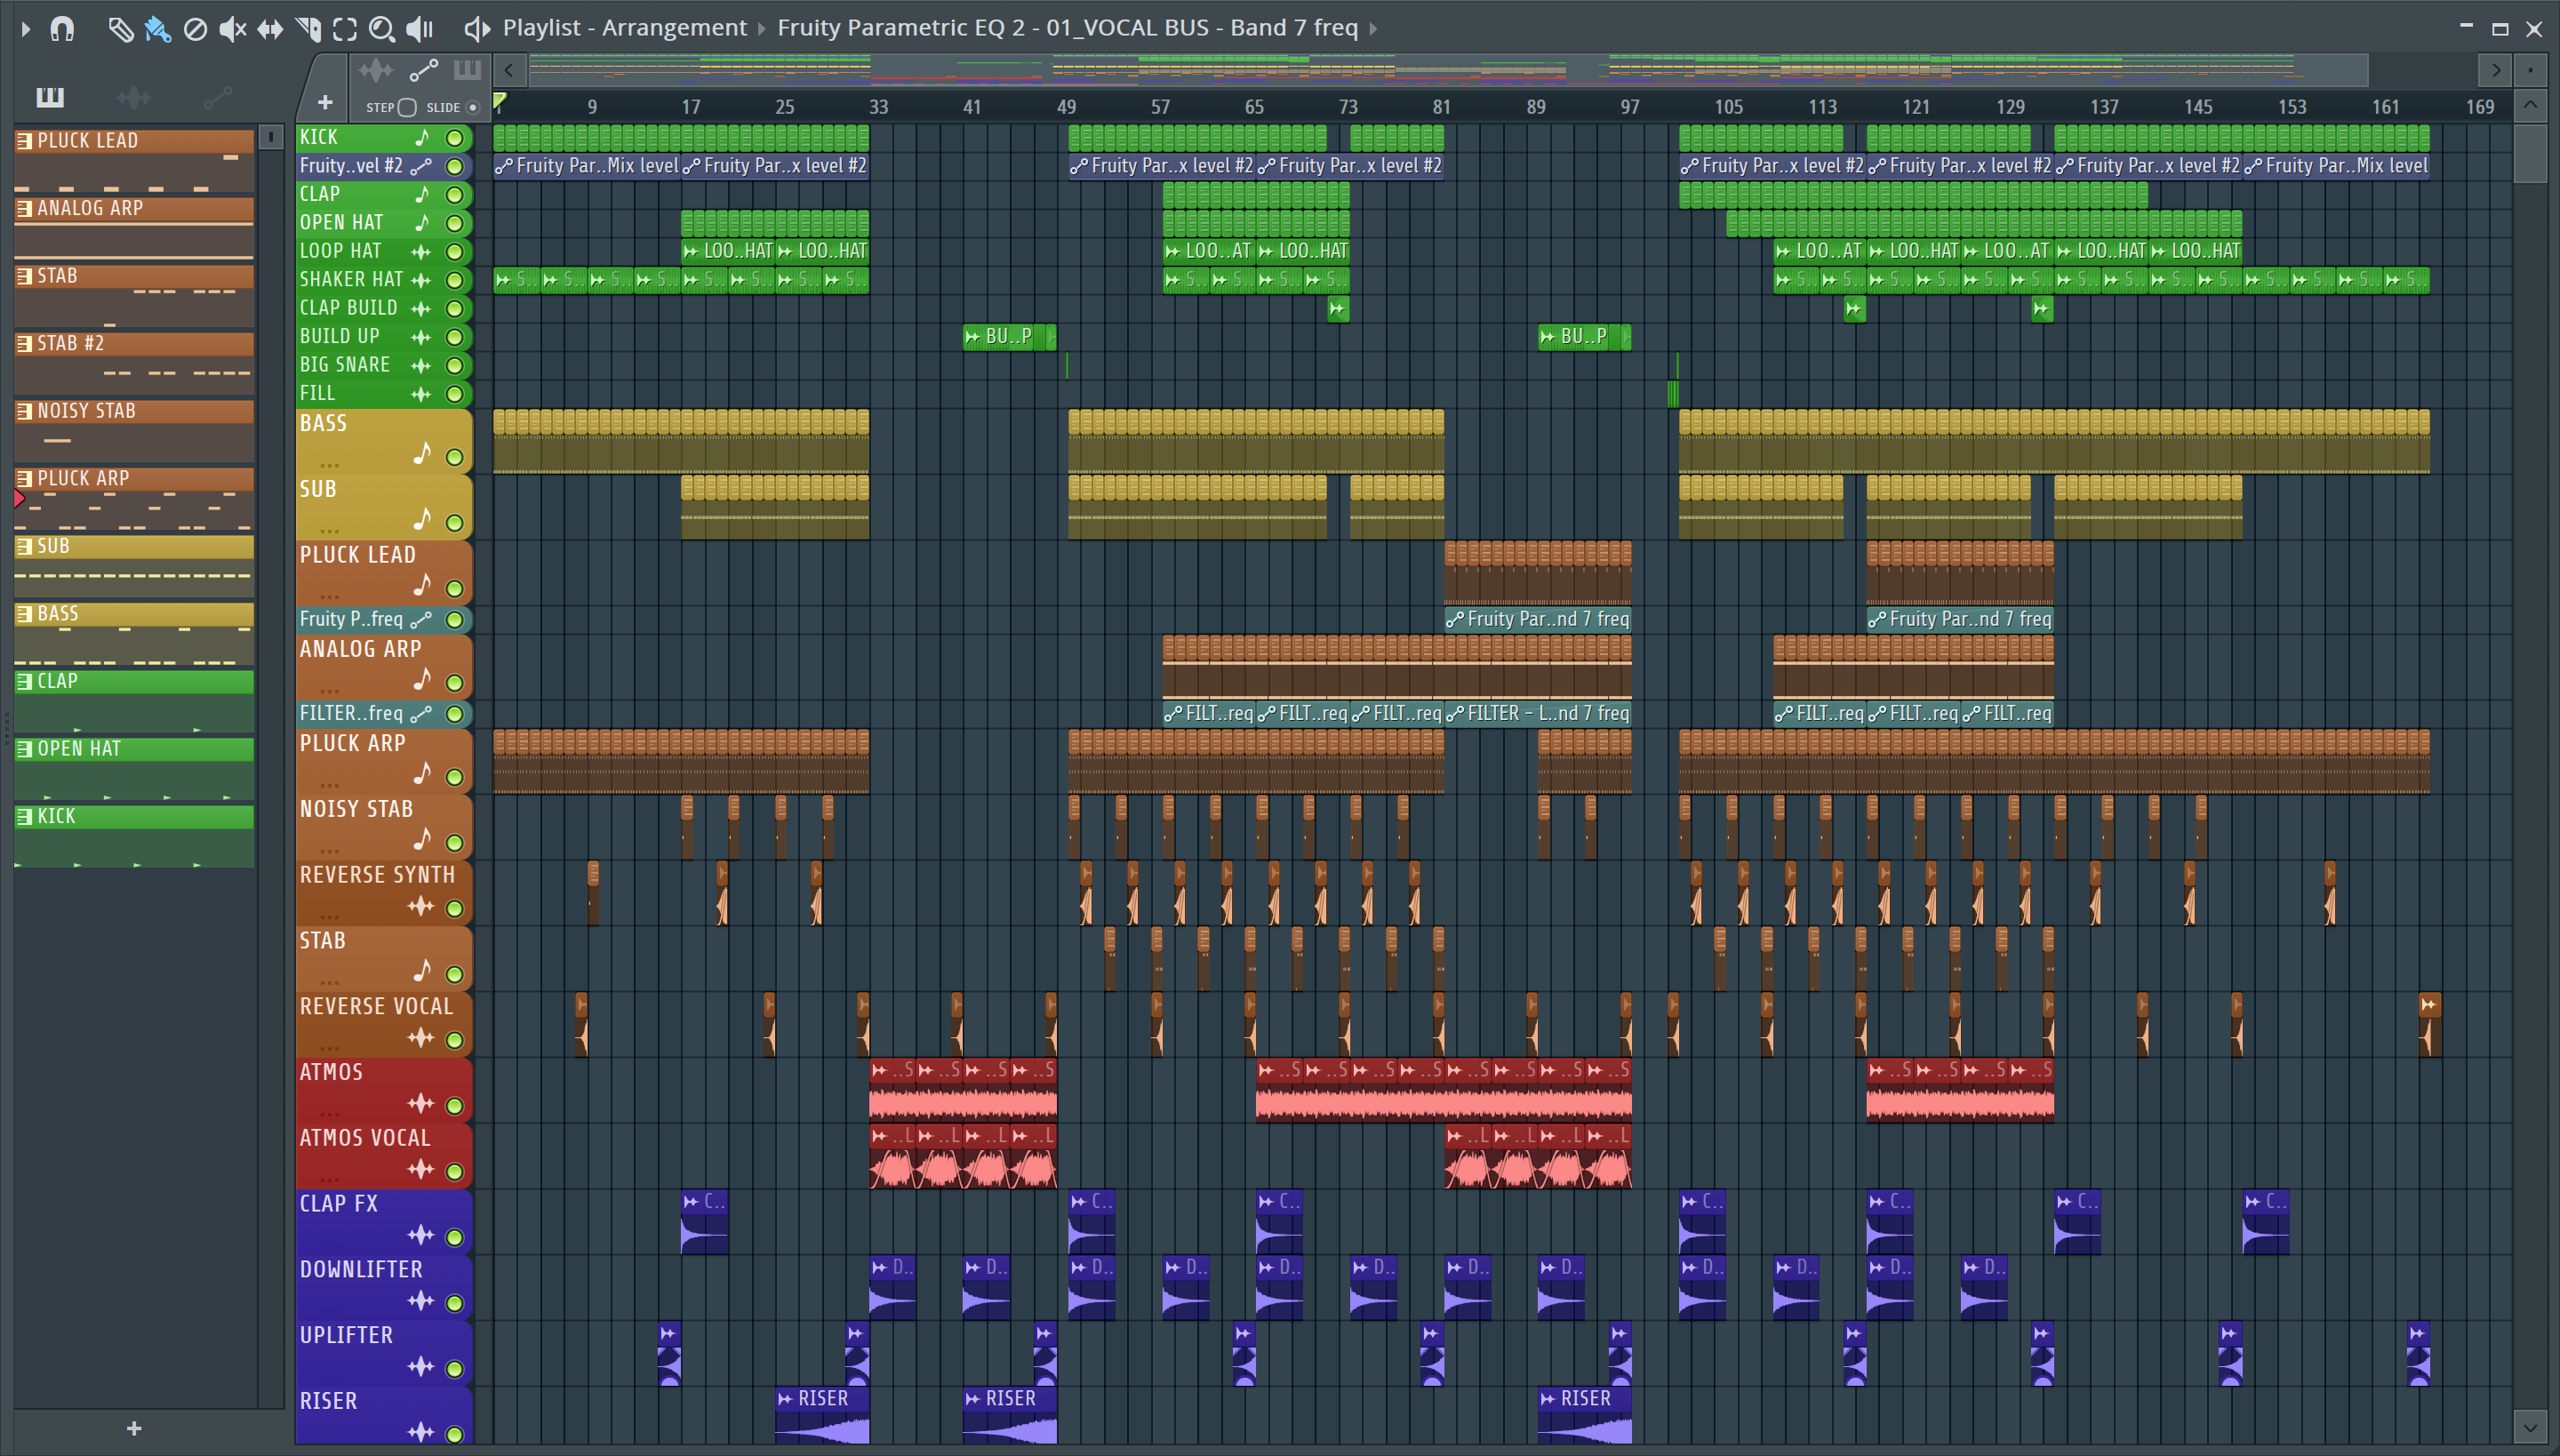Click the automation icon on FILTER..freq track
The height and width of the screenshot is (1456, 2560).
[421, 714]
